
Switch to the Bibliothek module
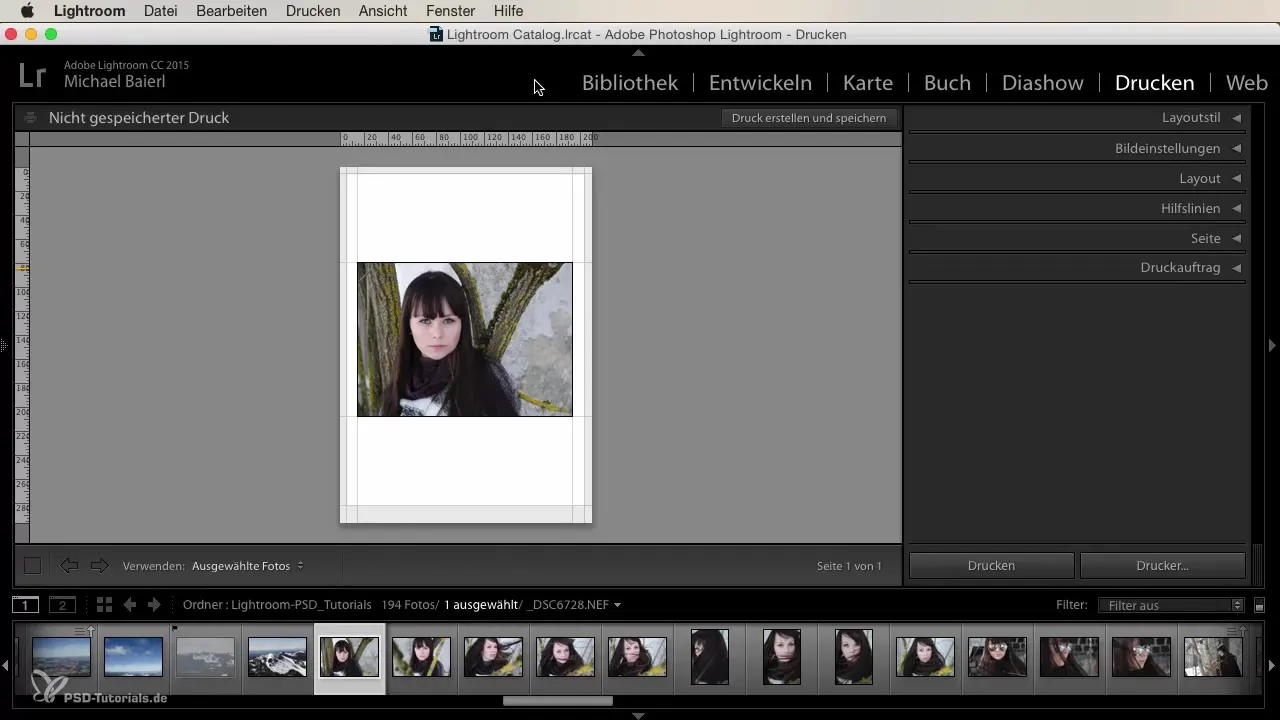(x=630, y=83)
